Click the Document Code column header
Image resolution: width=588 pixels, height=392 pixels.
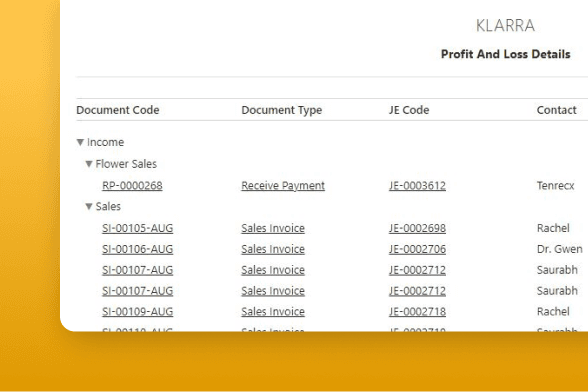(x=118, y=110)
